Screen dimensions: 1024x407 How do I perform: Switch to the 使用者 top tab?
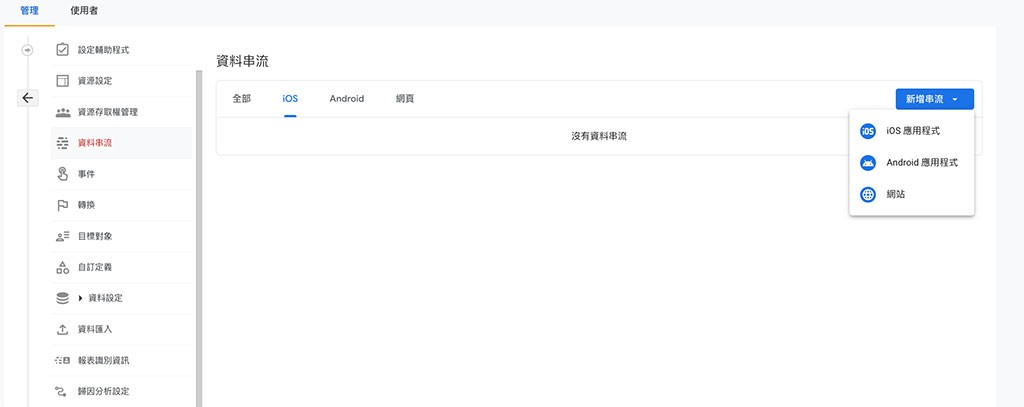84,11
